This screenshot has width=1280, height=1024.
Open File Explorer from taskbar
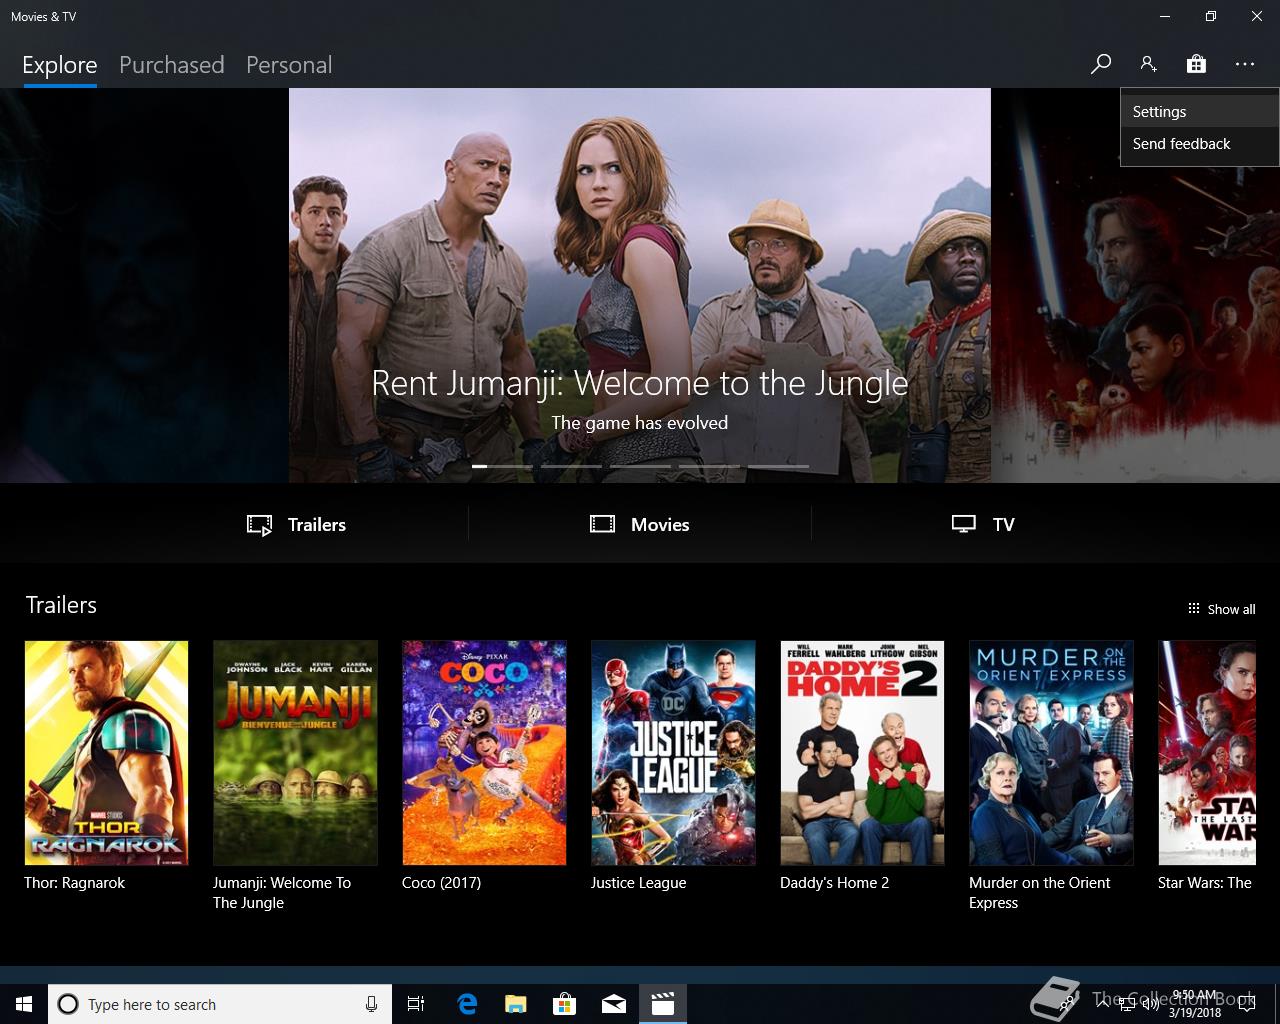[515, 1004]
